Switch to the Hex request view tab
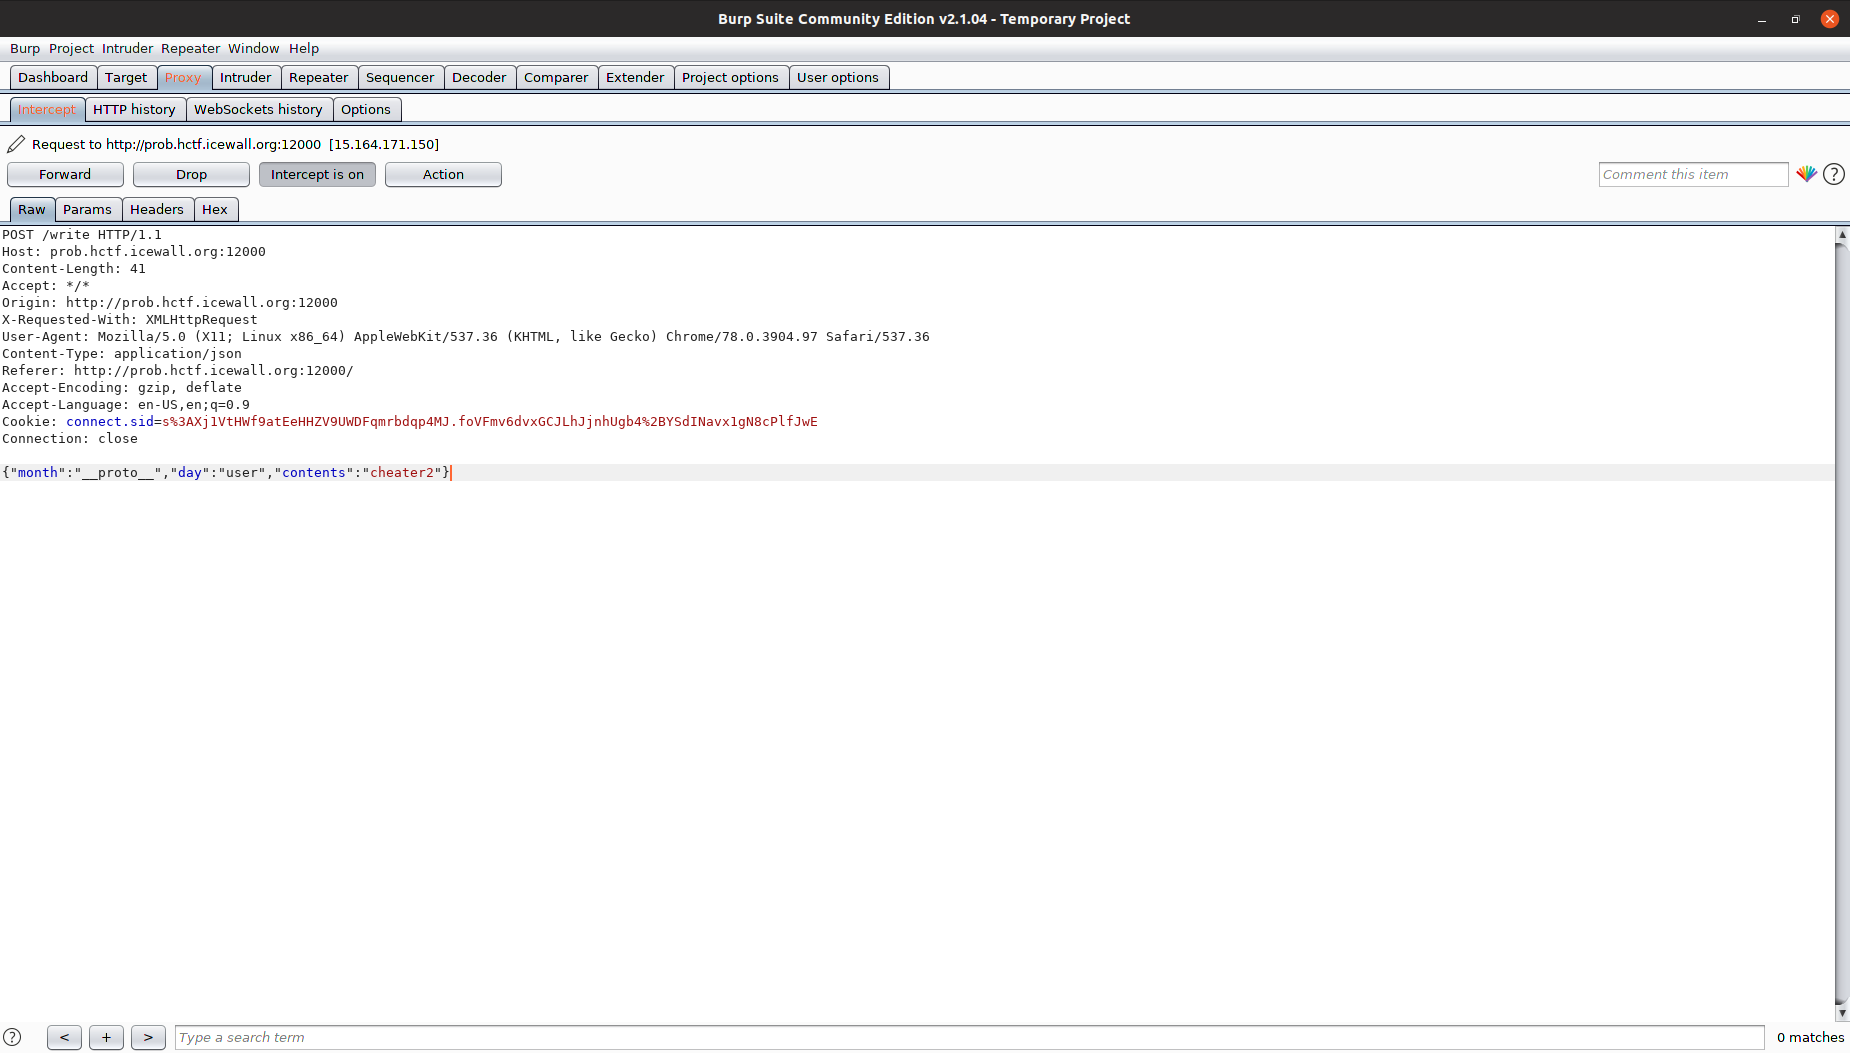Image resolution: width=1850 pixels, height=1053 pixels. tap(215, 209)
